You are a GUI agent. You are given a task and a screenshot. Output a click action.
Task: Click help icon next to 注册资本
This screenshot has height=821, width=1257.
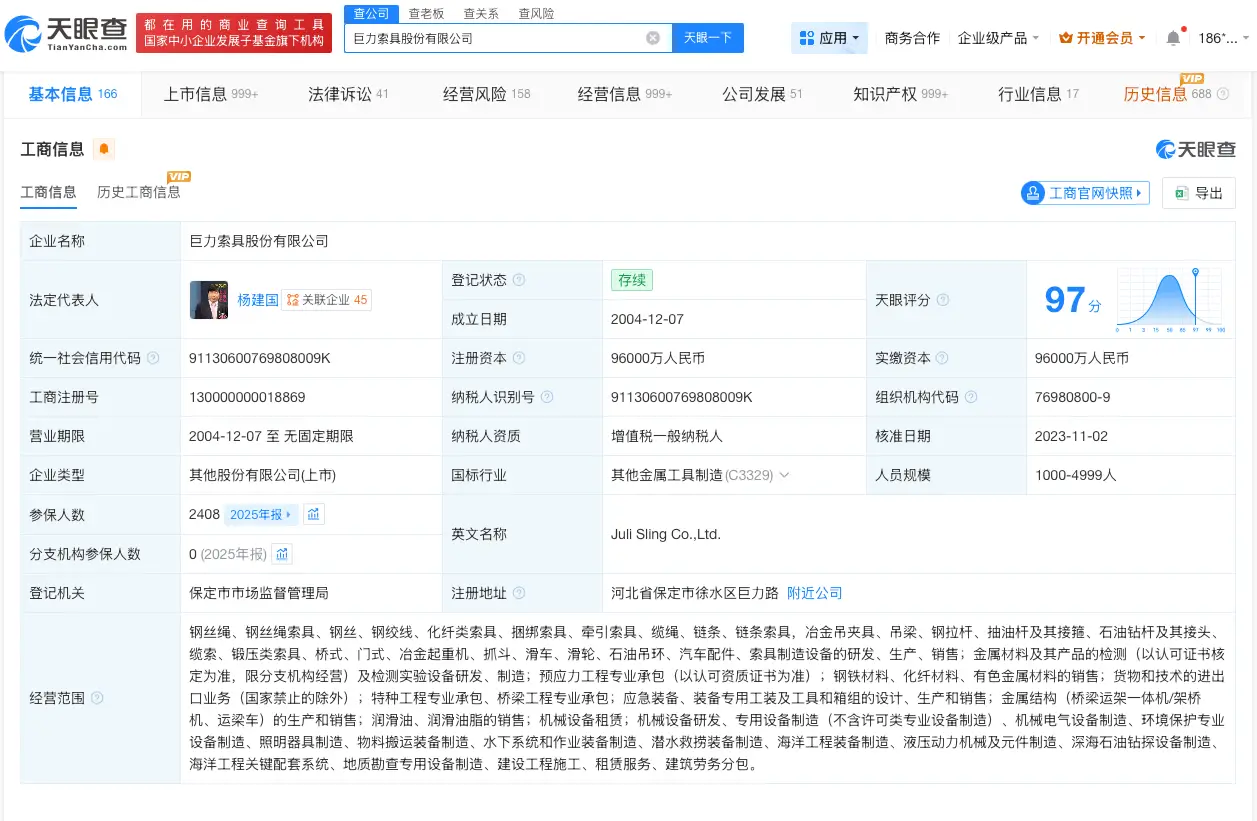(x=519, y=358)
